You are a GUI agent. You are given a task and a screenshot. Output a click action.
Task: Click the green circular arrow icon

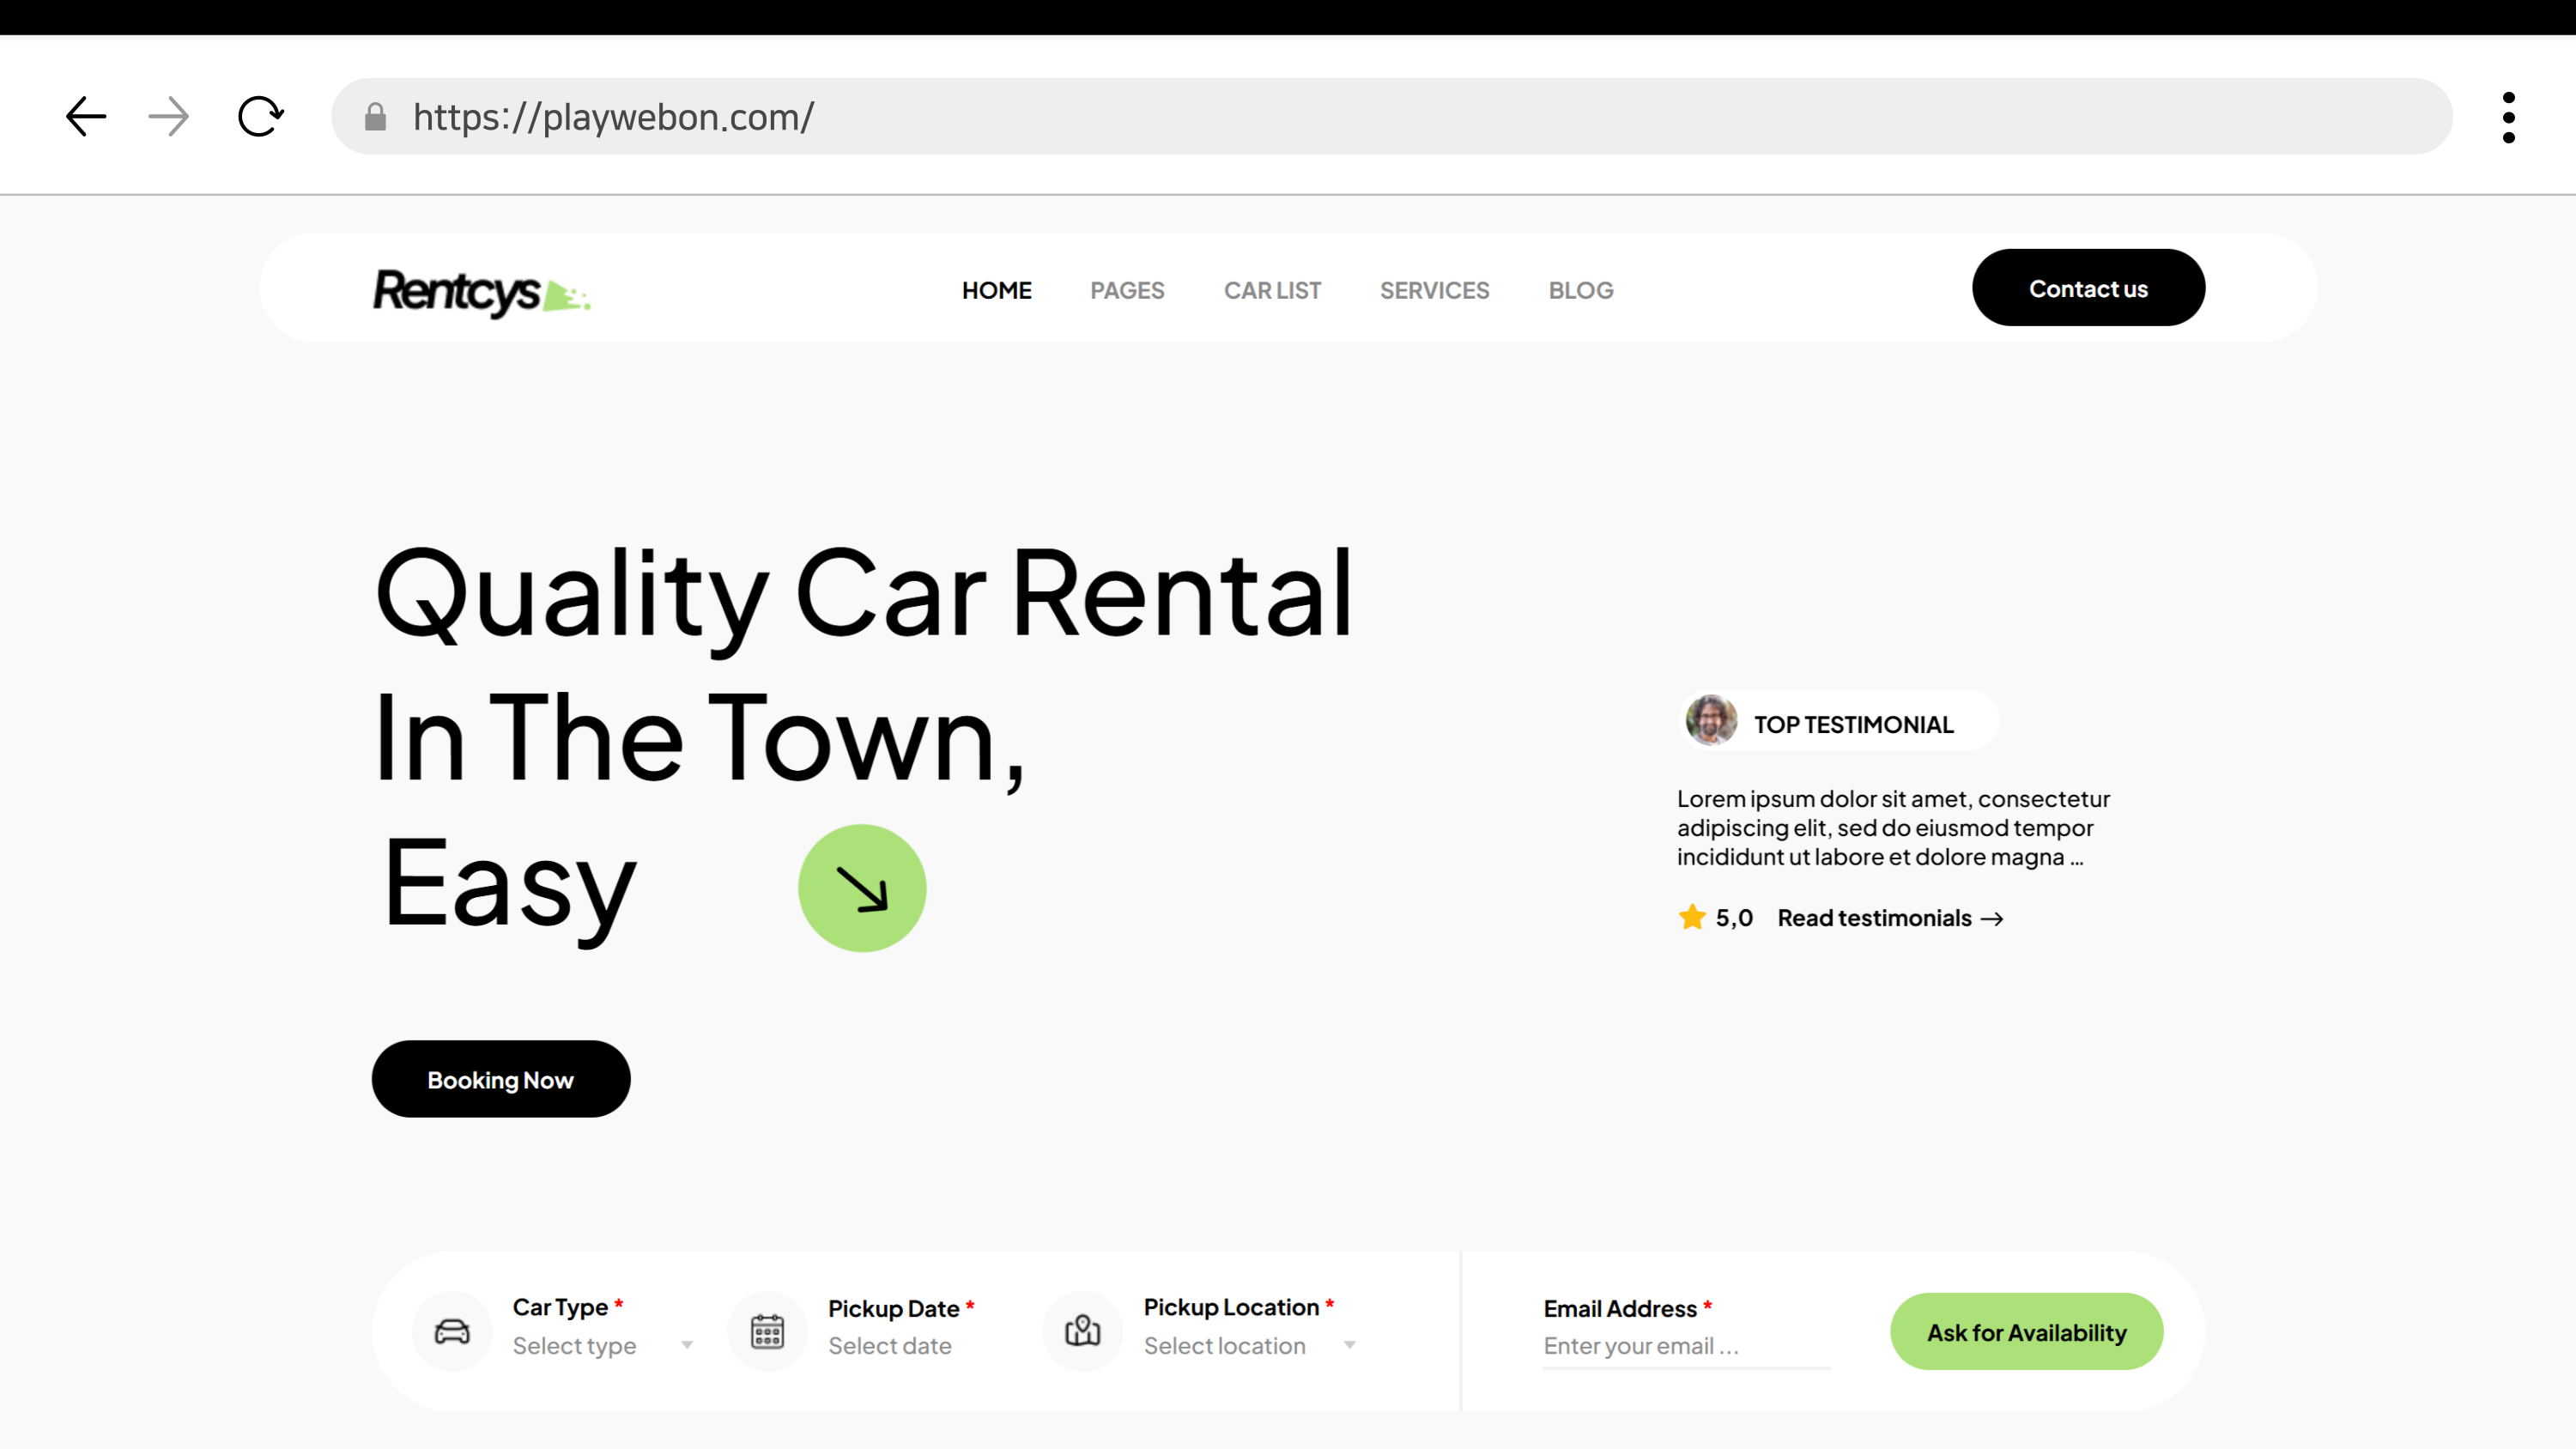[x=862, y=888]
